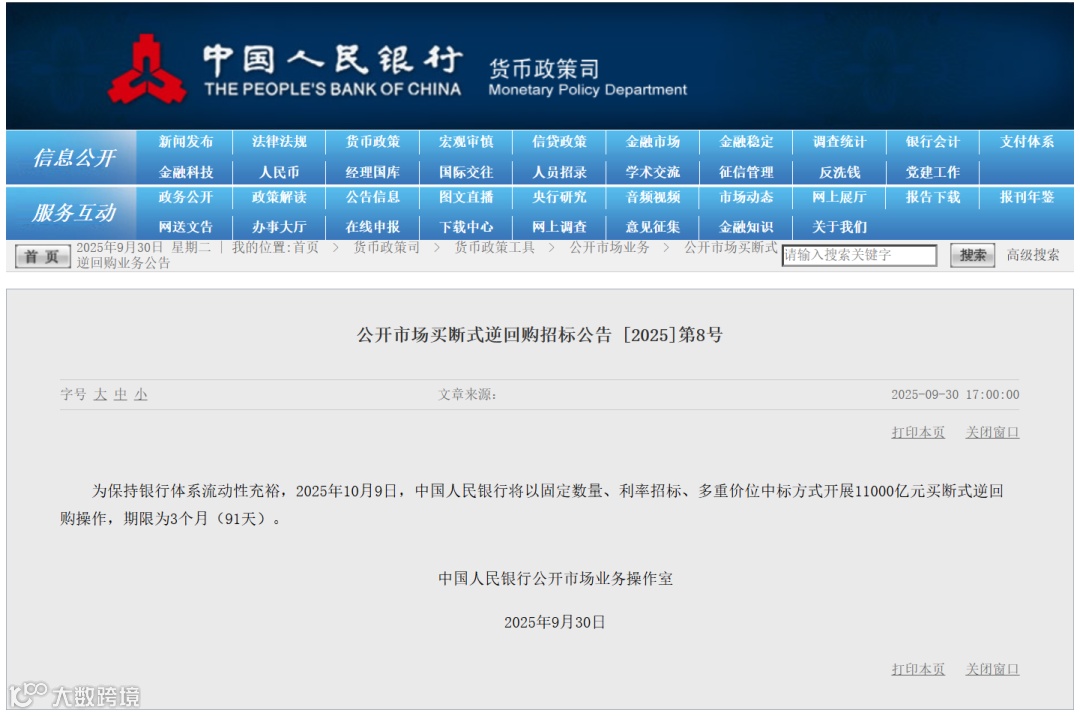Viewport: 1080px width, 716px height.
Task: Select 在线申报 menu item
Action: tap(373, 227)
